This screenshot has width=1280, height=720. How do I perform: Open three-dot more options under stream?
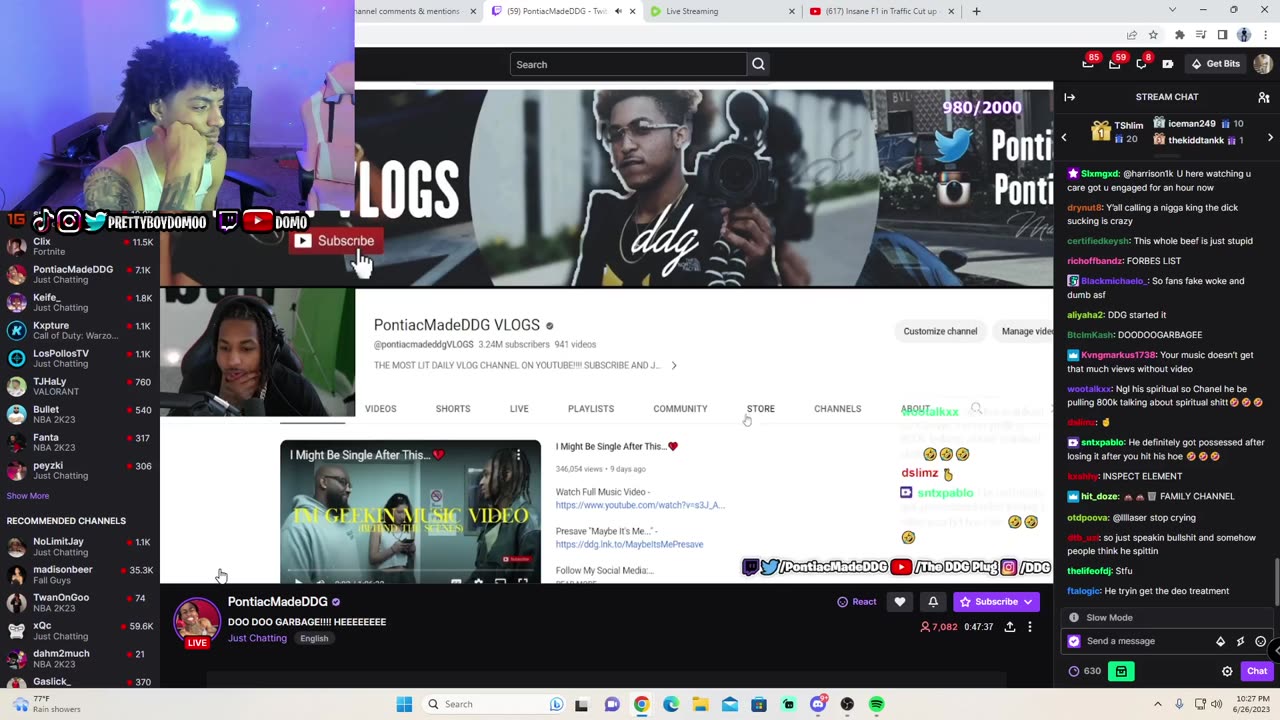point(1030,627)
